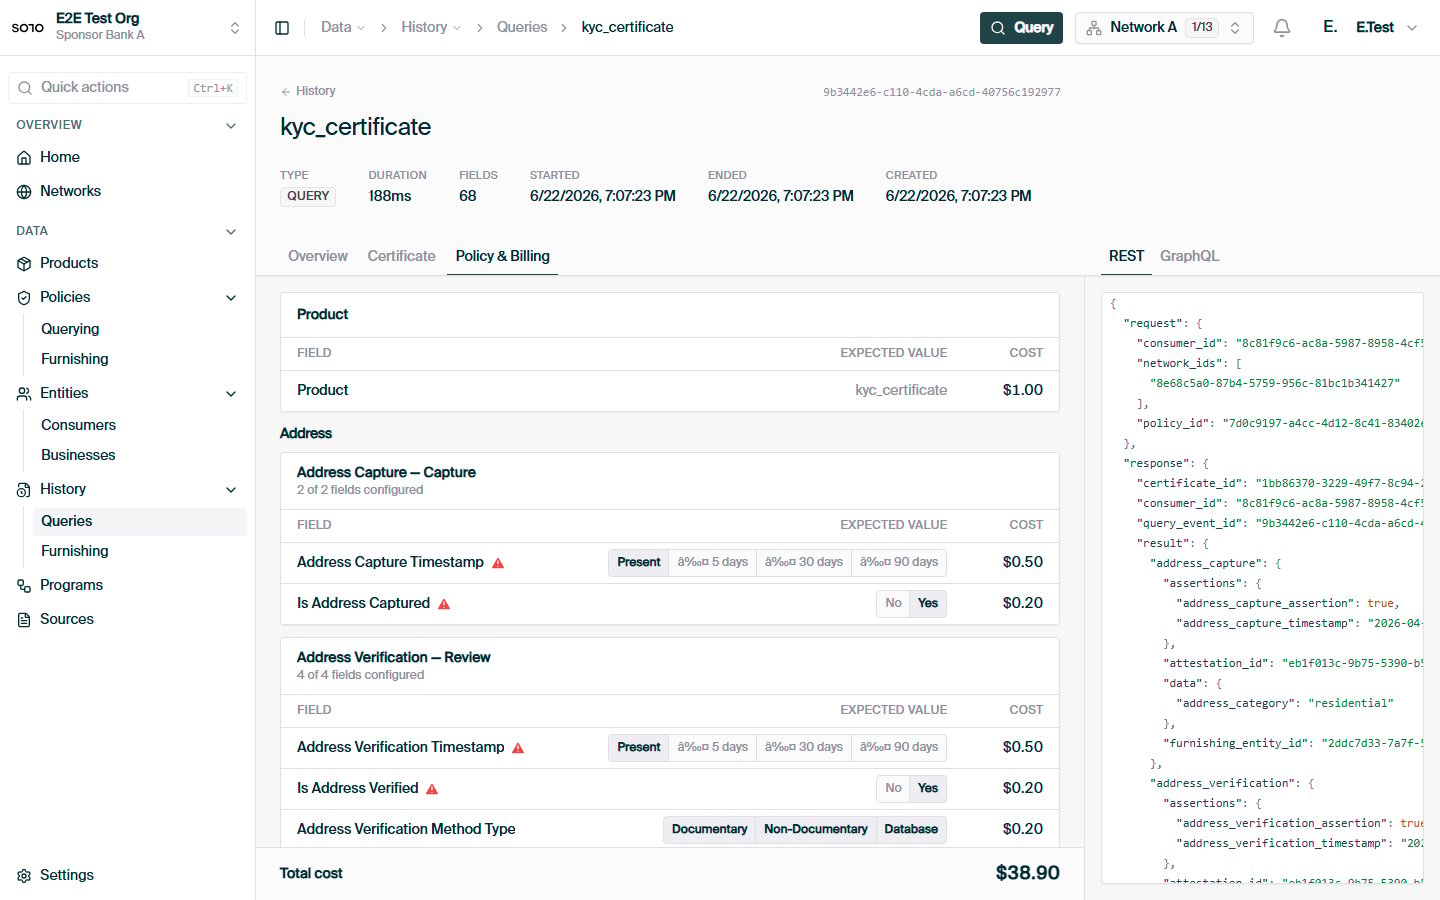1440x900 pixels.
Task: Open Queries under History
Action: coord(140,521)
